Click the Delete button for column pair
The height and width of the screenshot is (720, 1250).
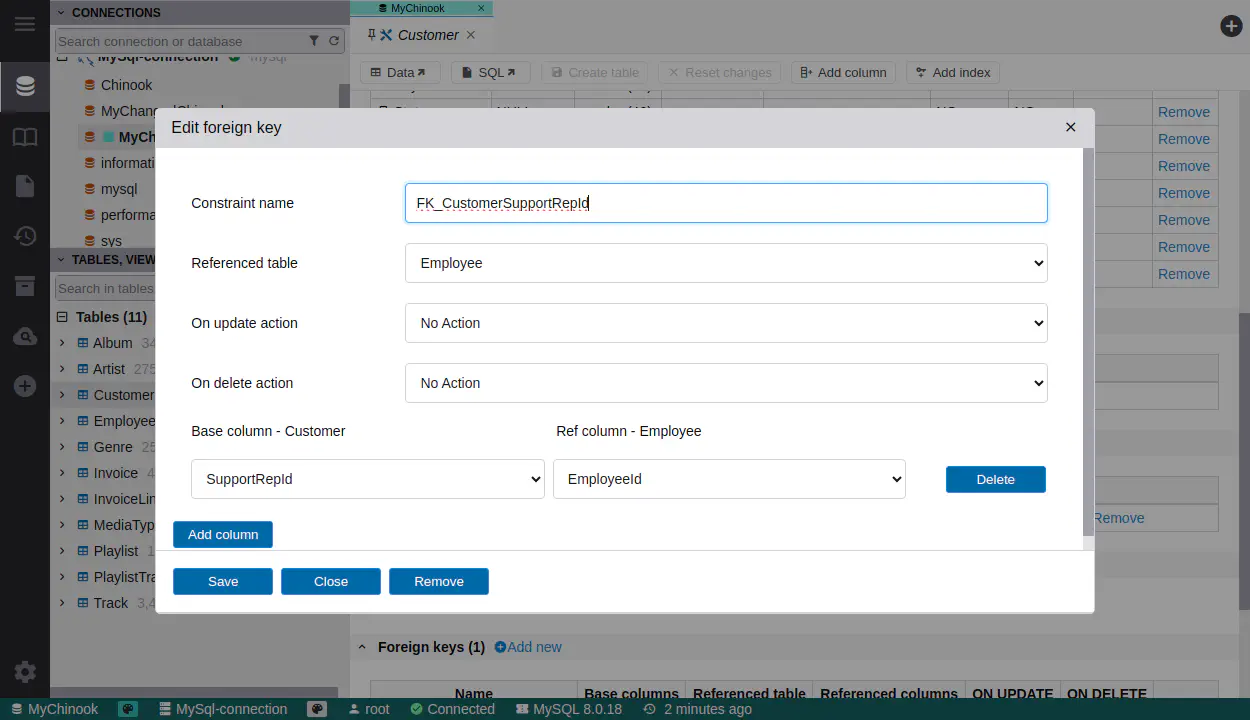click(x=995, y=479)
